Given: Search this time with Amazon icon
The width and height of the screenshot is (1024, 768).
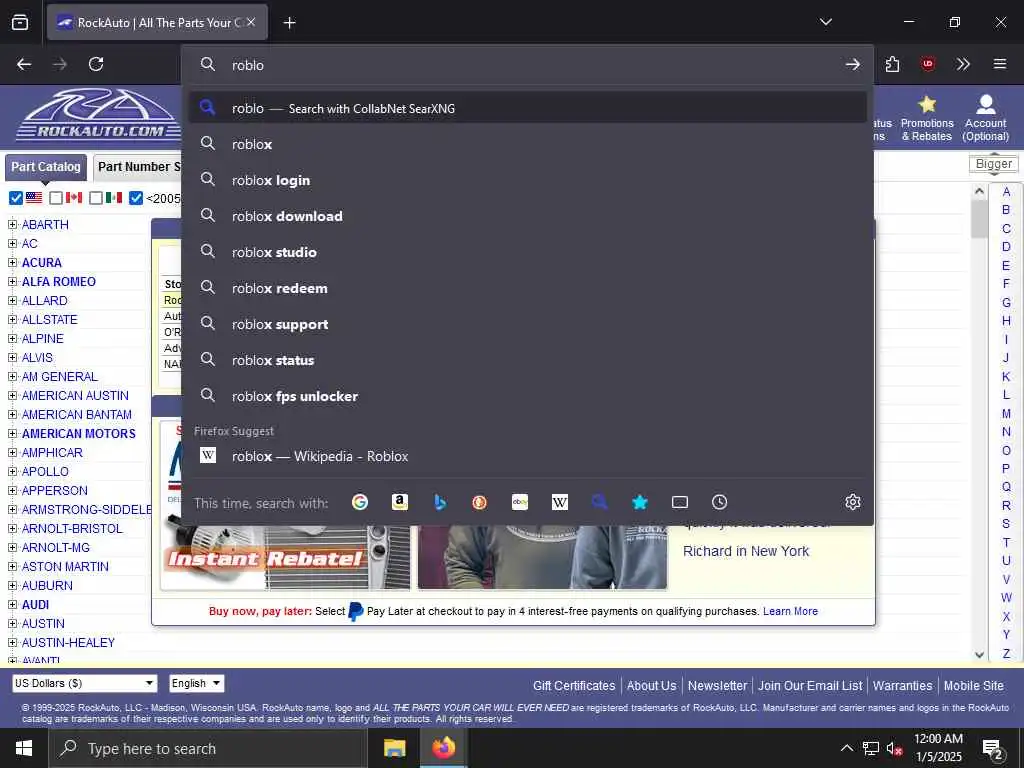Looking at the screenshot, I should pos(400,502).
